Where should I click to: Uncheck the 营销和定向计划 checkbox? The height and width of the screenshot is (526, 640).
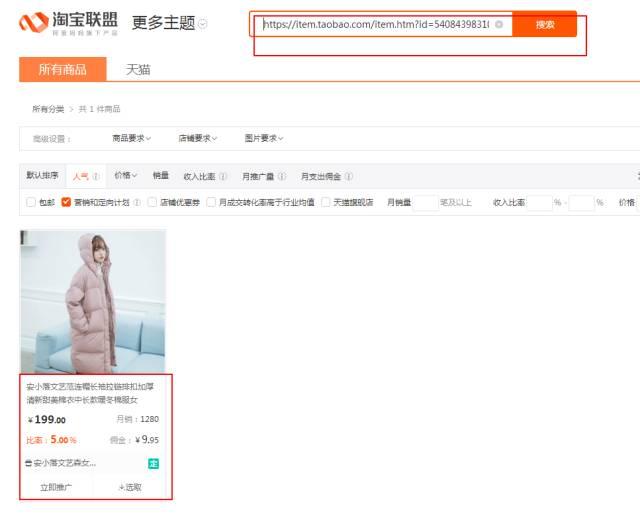click(66, 202)
